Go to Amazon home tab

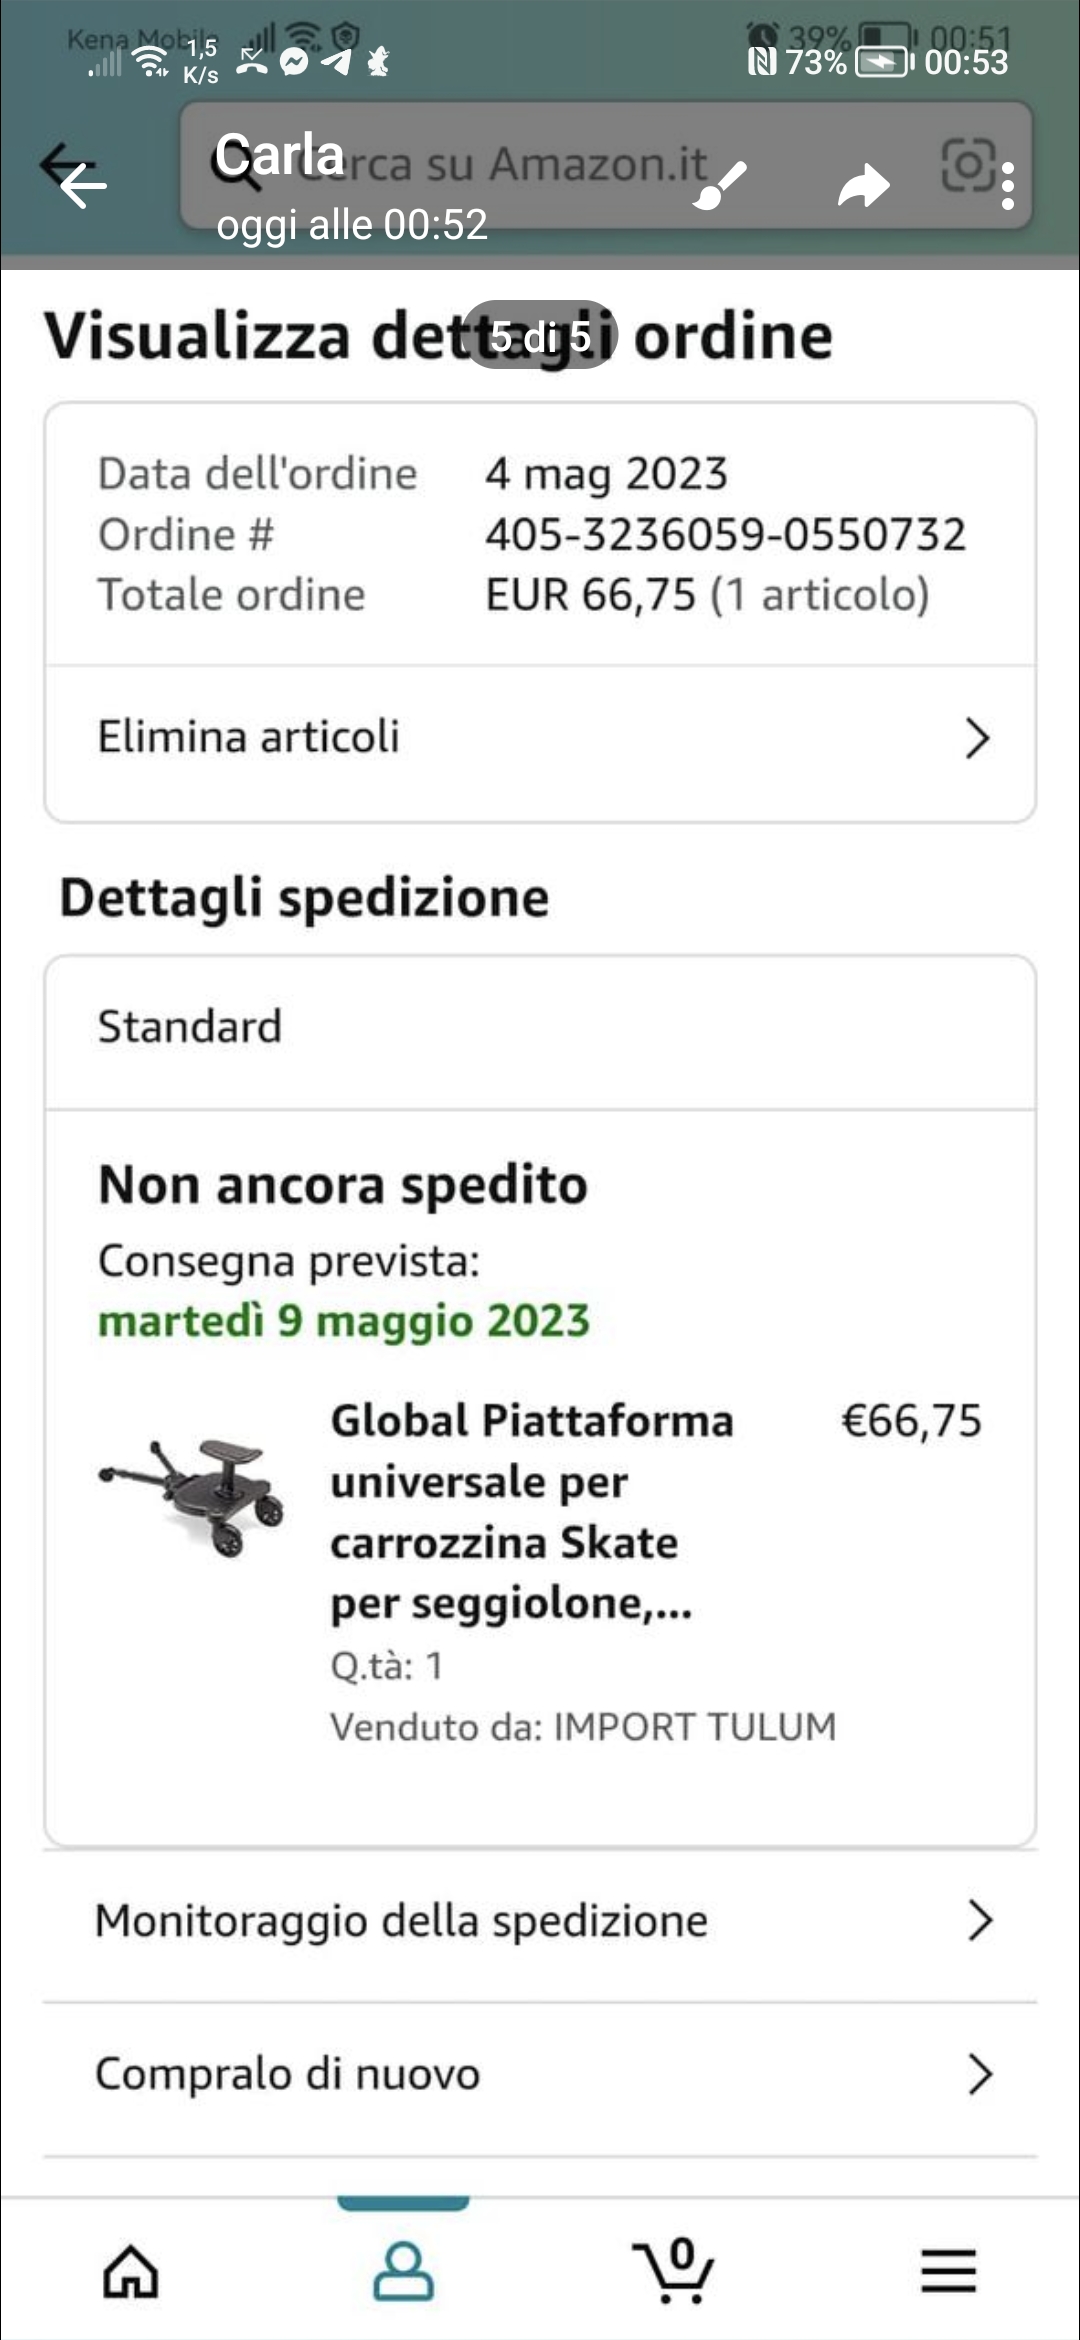coord(131,2270)
